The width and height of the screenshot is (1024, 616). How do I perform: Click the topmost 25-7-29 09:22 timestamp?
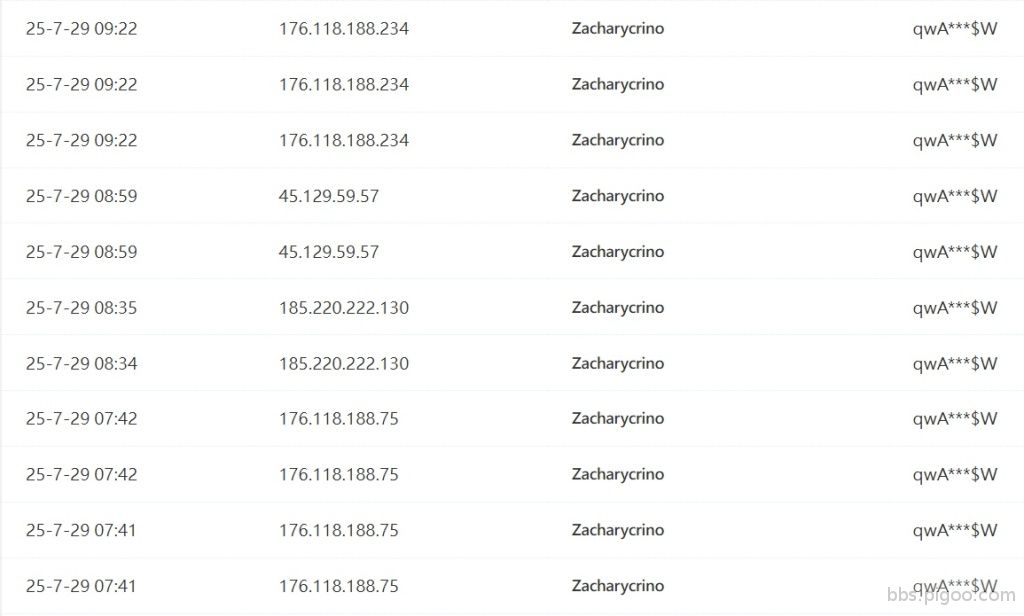point(82,29)
